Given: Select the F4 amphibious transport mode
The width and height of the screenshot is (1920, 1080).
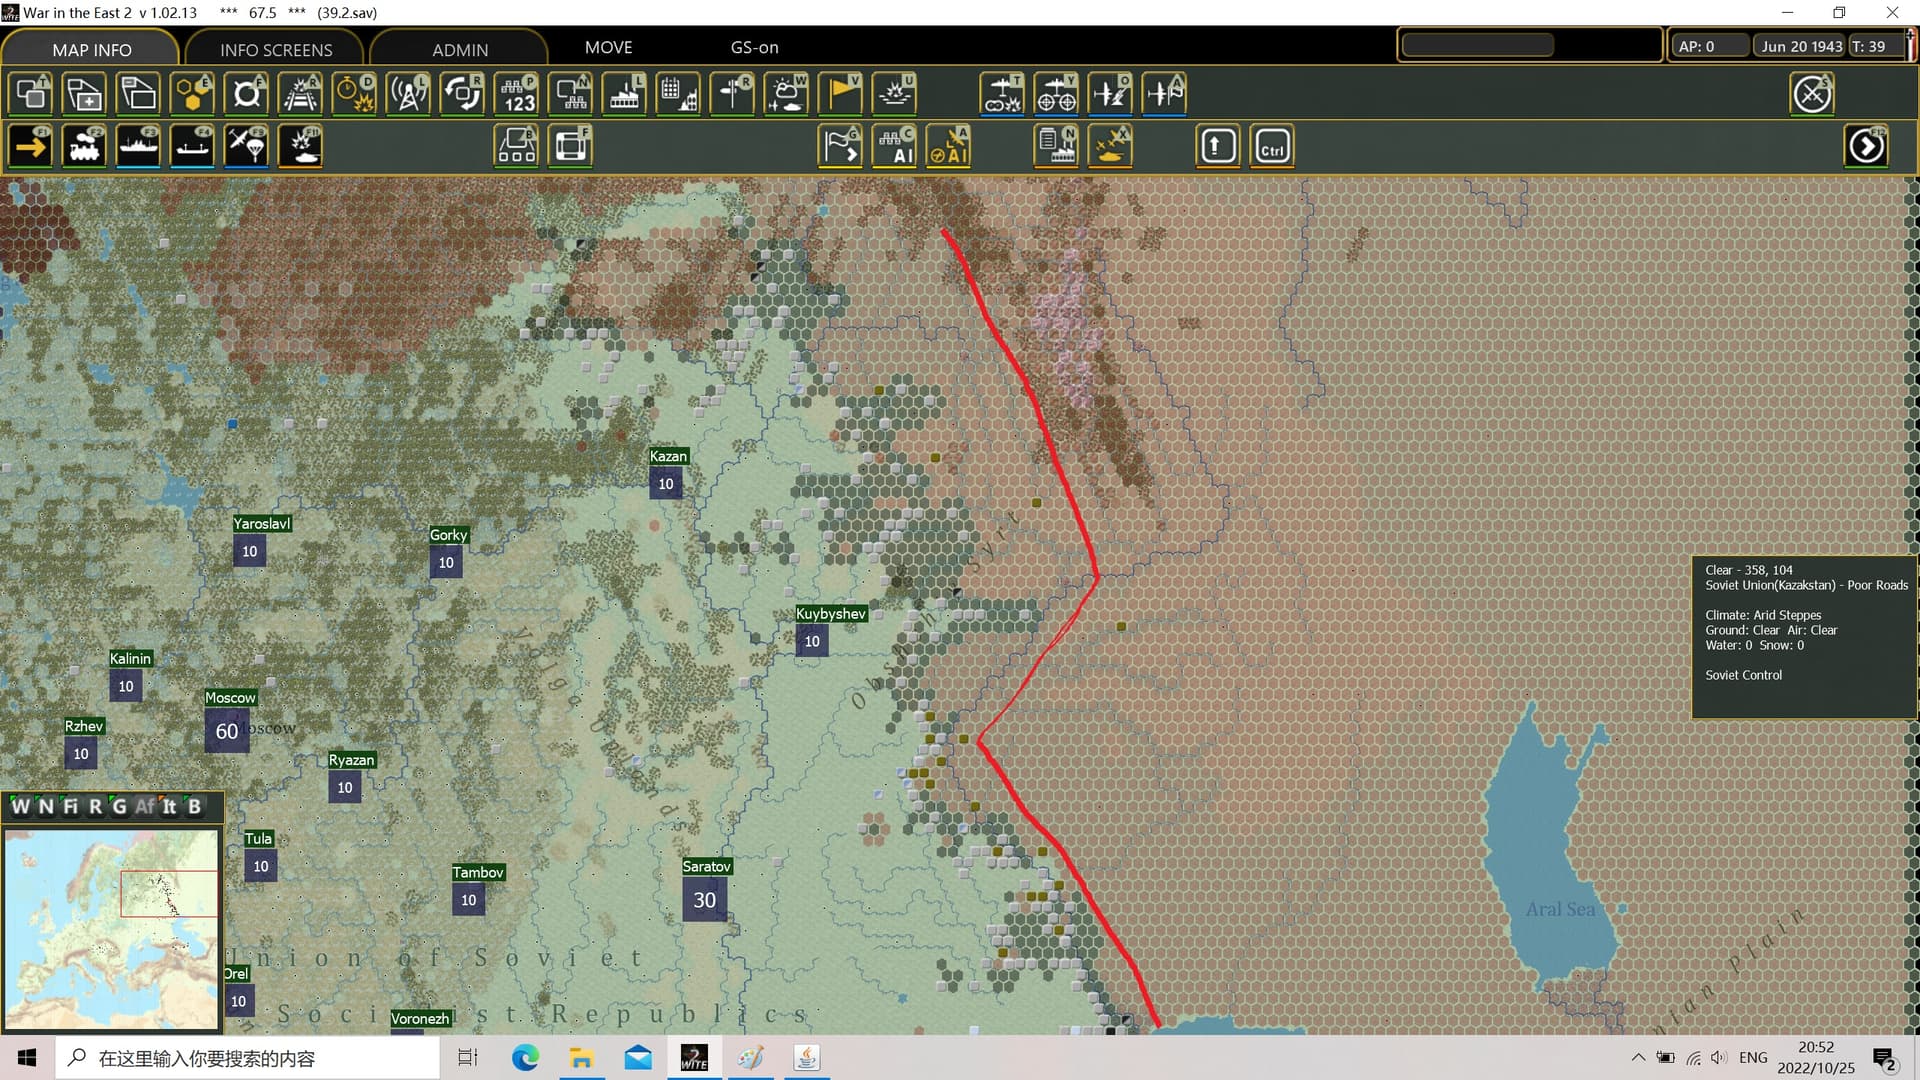Looking at the screenshot, I should point(193,147).
